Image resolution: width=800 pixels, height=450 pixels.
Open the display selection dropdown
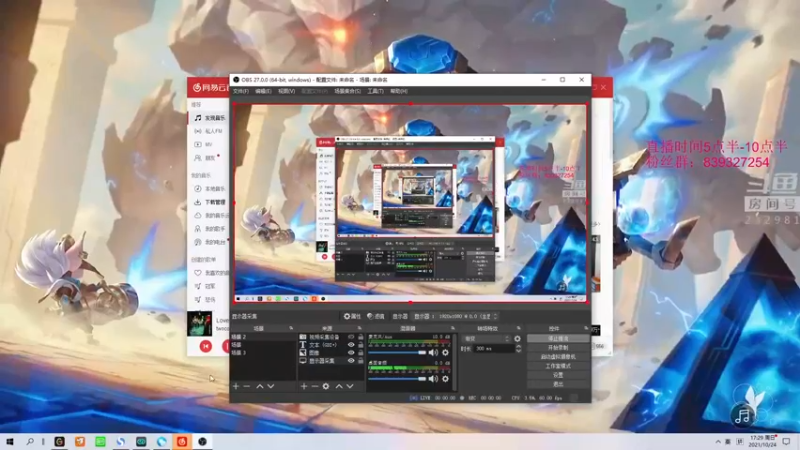(x=455, y=316)
